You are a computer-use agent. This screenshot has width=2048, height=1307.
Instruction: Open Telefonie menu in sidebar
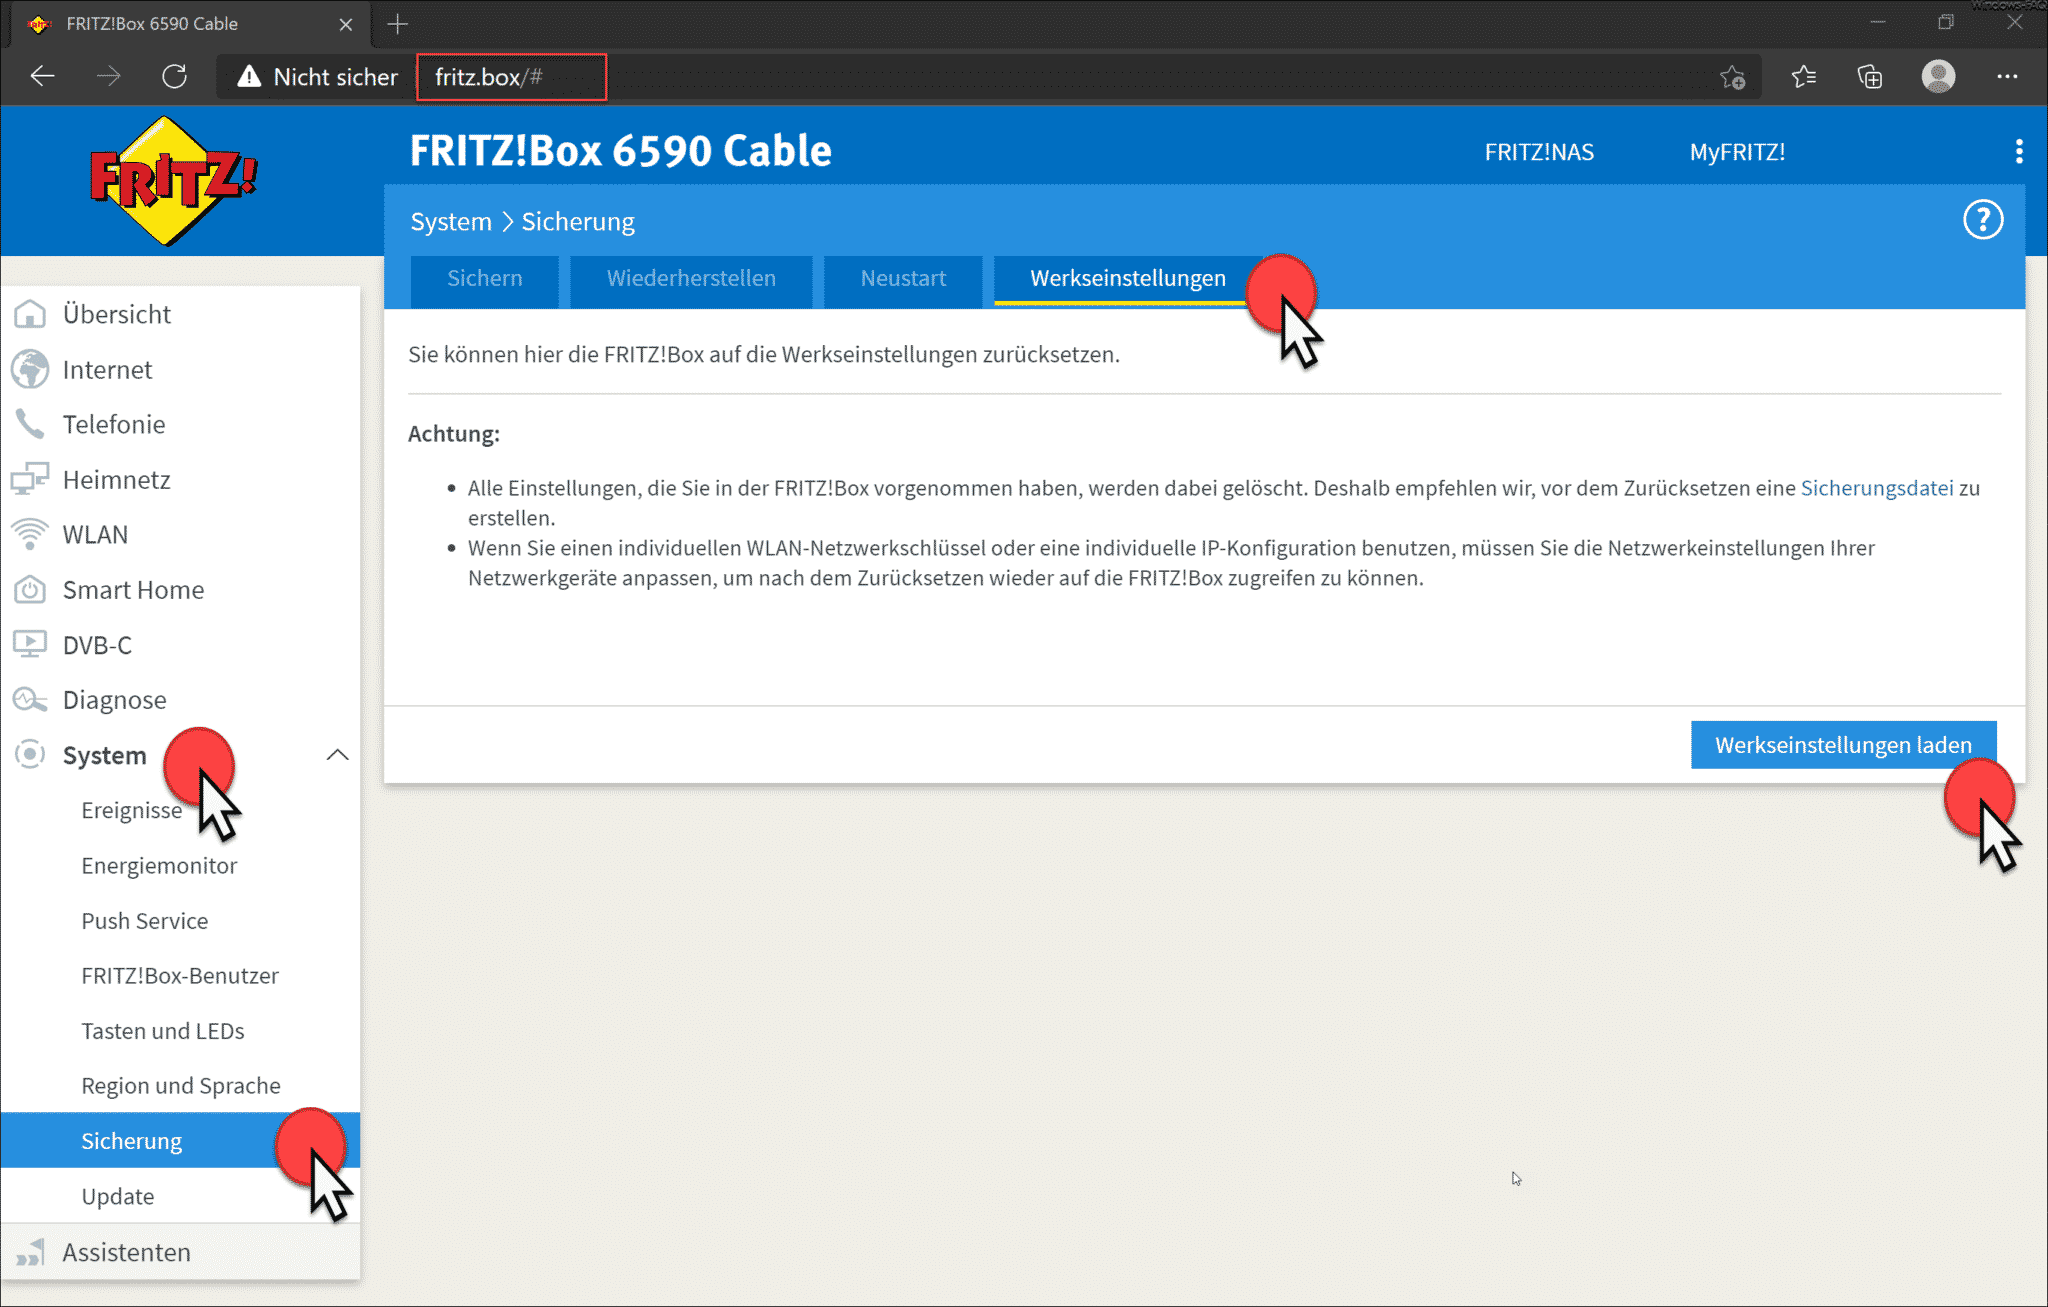click(114, 424)
